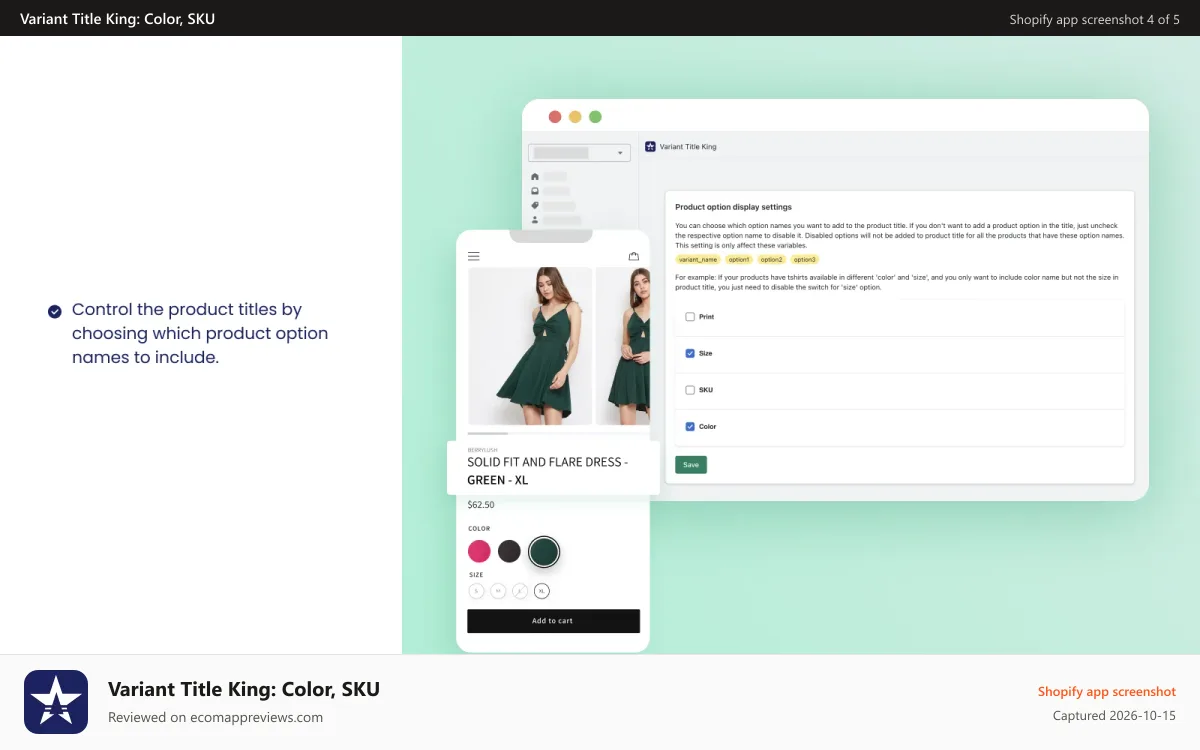Click the option3 variable tag
1200x750 pixels.
click(x=805, y=260)
